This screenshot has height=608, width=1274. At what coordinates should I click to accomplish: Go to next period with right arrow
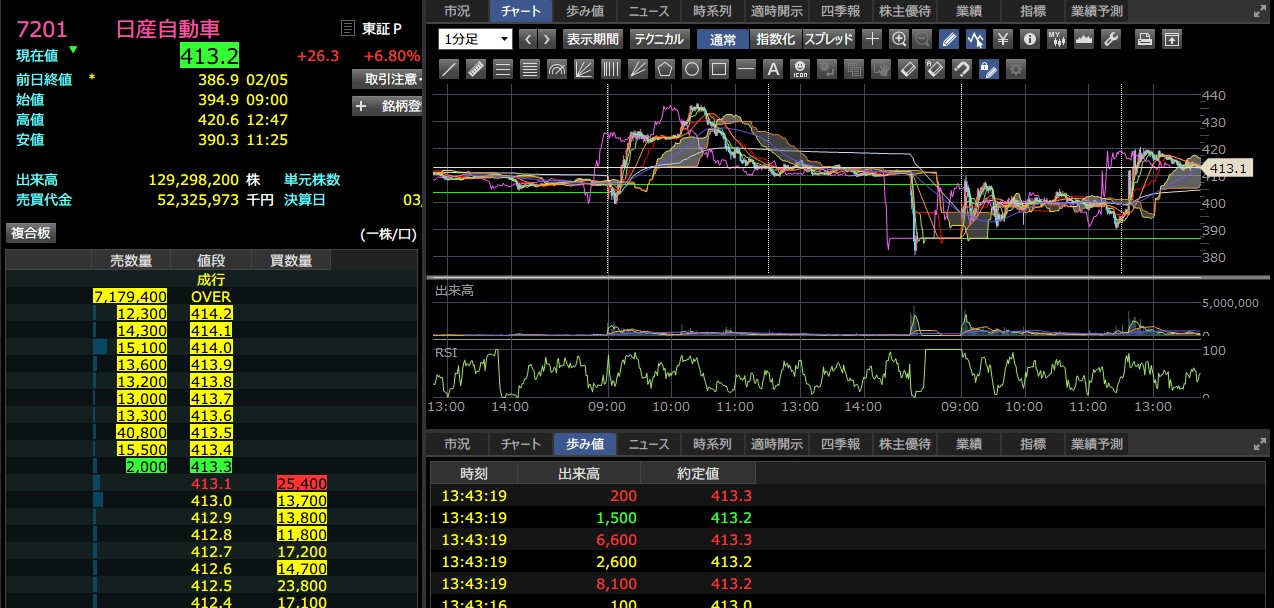(x=549, y=39)
